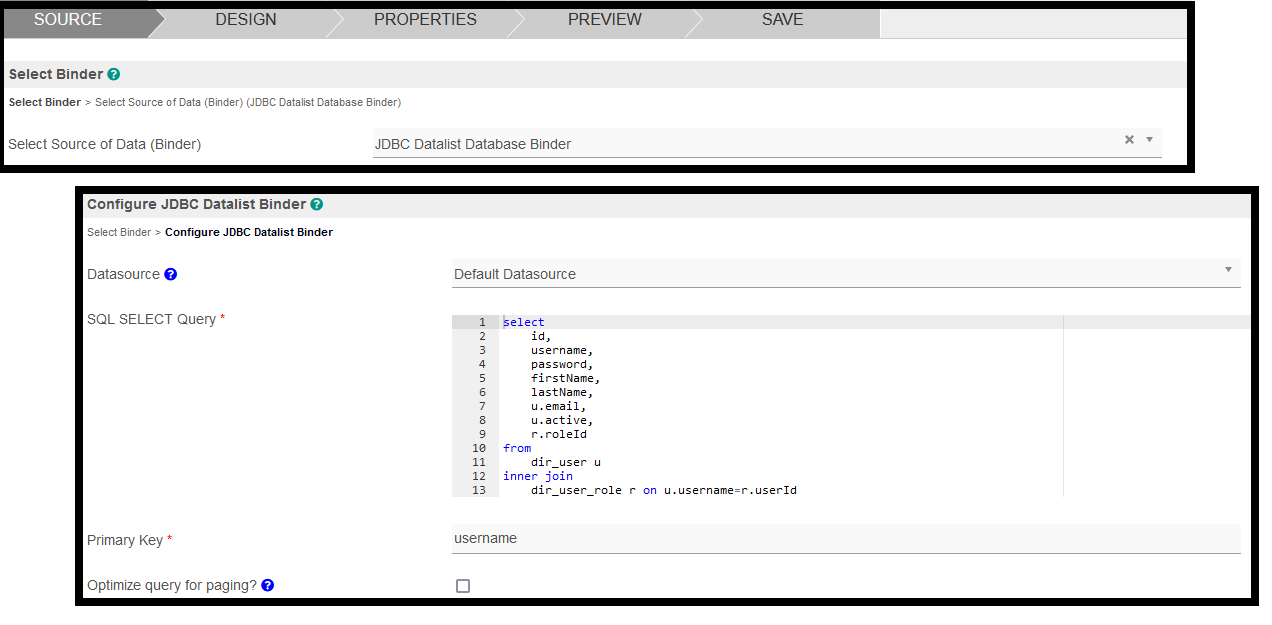Switch to the DESIGN step tab
This screenshot has width=1272, height=625.
(246, 20)
